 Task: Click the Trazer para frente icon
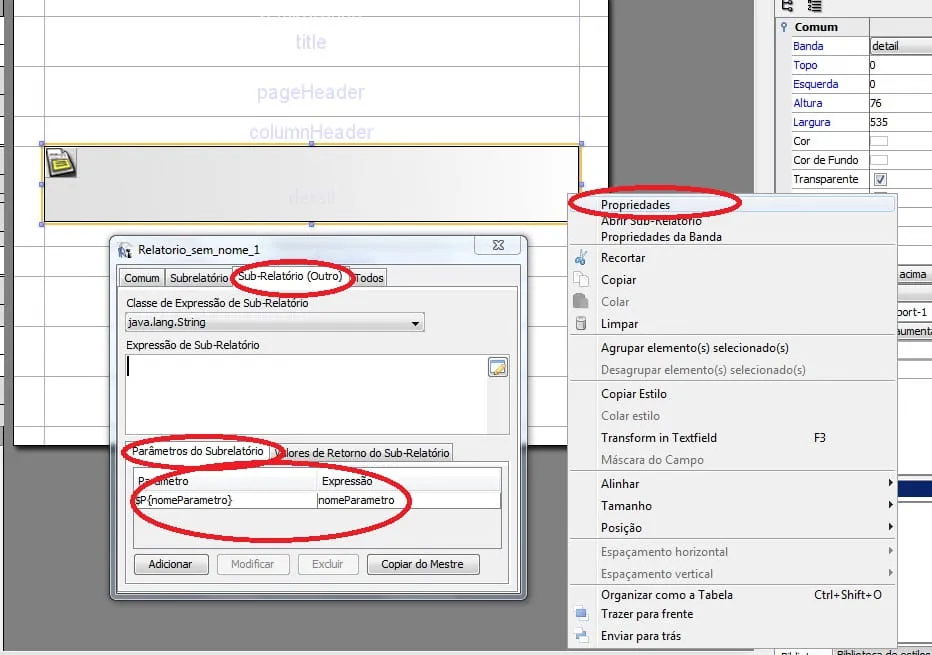(581, 613)
